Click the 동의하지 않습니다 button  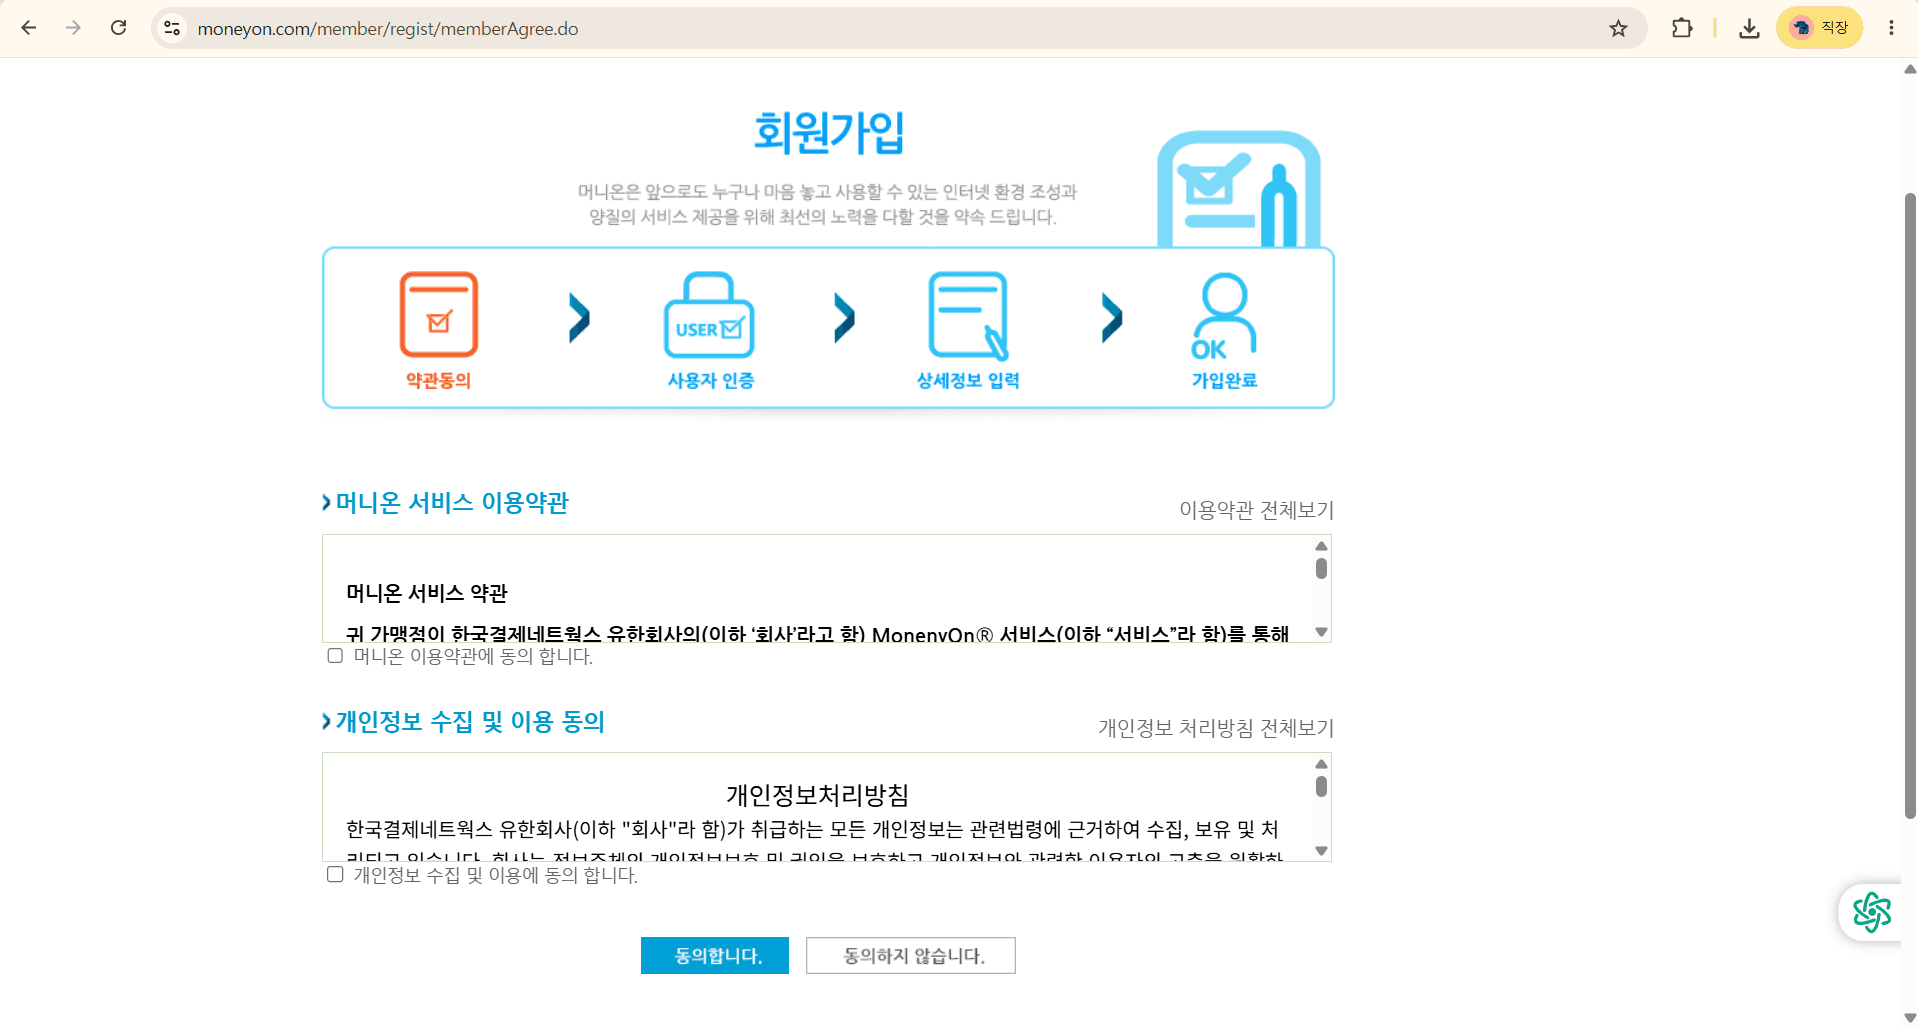point(911,955)
